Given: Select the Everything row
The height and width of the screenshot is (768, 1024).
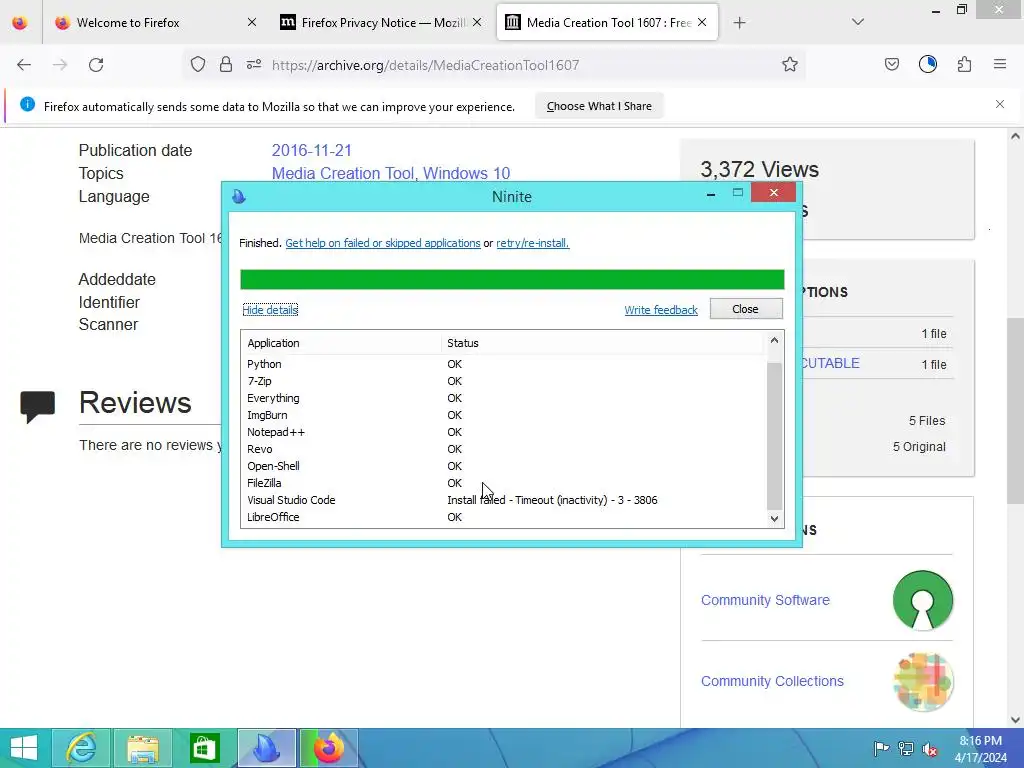Looking at the screenshot, I should [x=503, y=398].
